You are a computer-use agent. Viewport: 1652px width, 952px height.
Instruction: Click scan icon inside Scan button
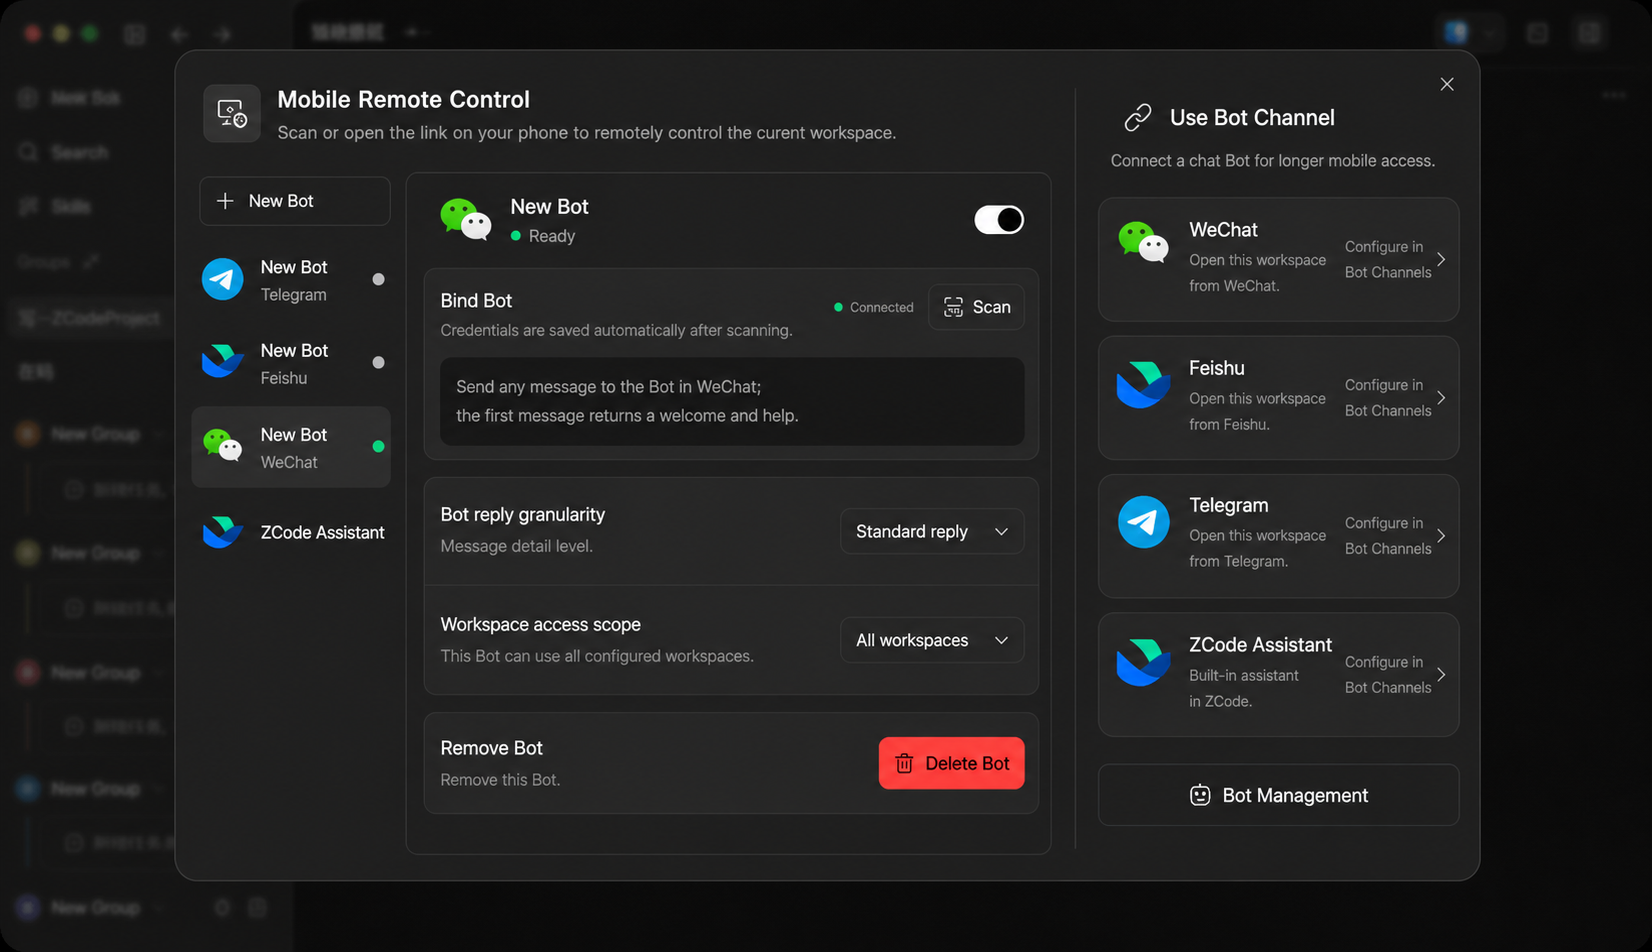[x=953, y=307]
